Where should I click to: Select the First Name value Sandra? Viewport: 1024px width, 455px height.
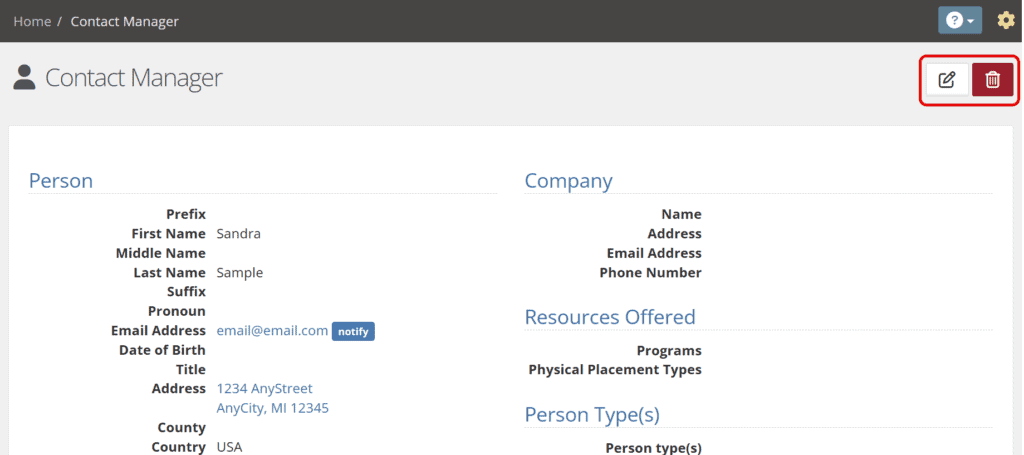(238, 234)
